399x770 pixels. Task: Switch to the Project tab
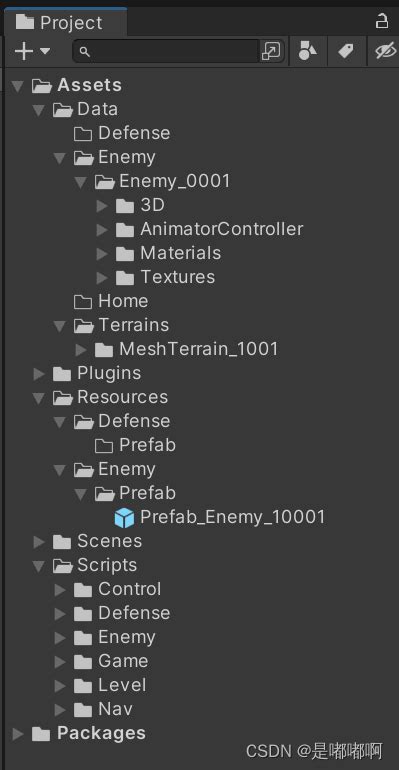pyautogui.click(x=60, y=23)
